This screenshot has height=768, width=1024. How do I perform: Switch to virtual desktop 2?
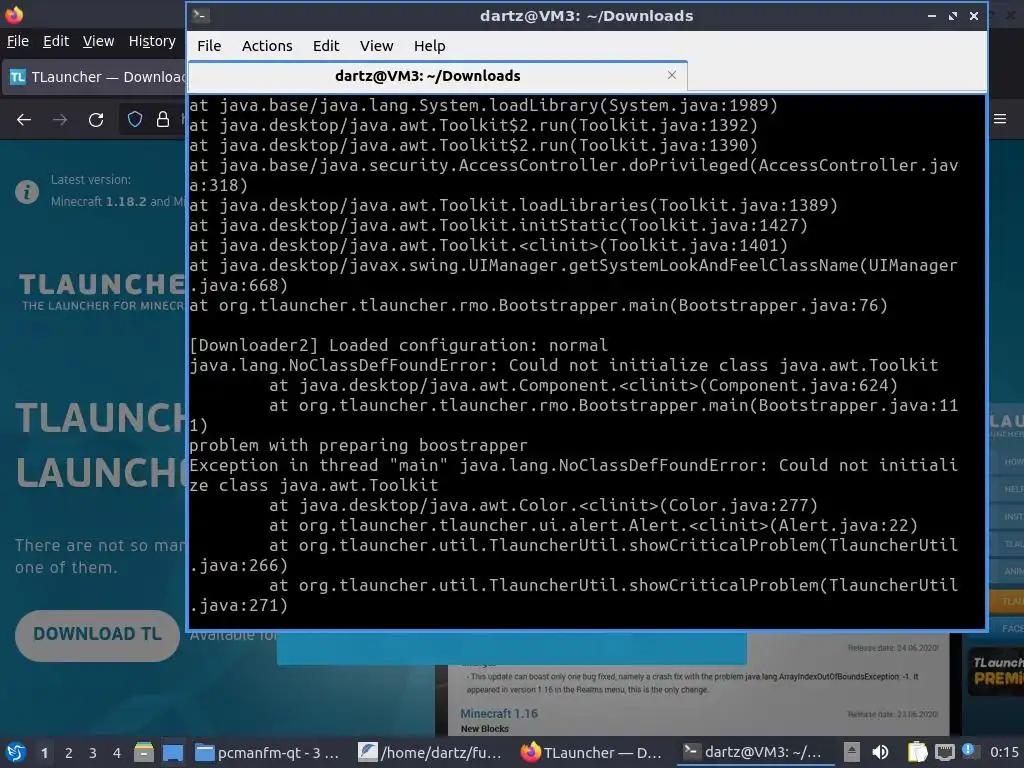point(69,753)
